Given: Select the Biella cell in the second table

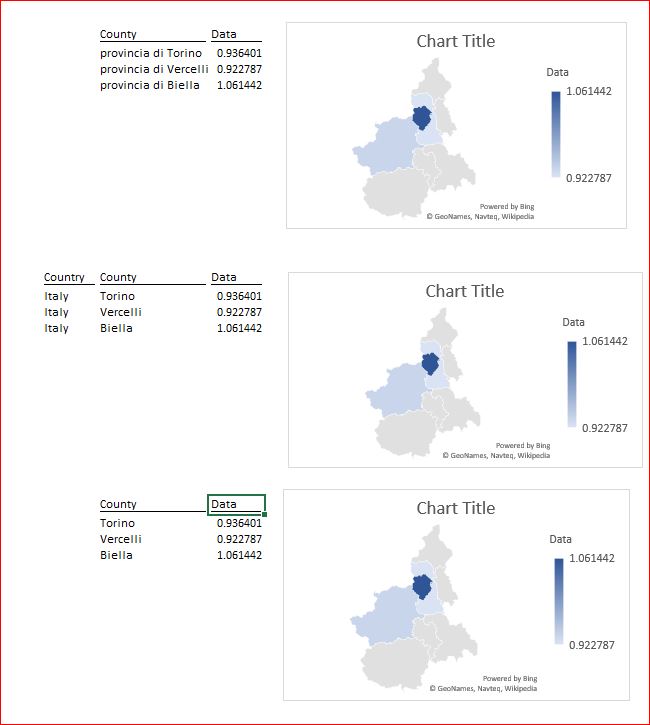Looking at the screenshot, I should point(116,328).
